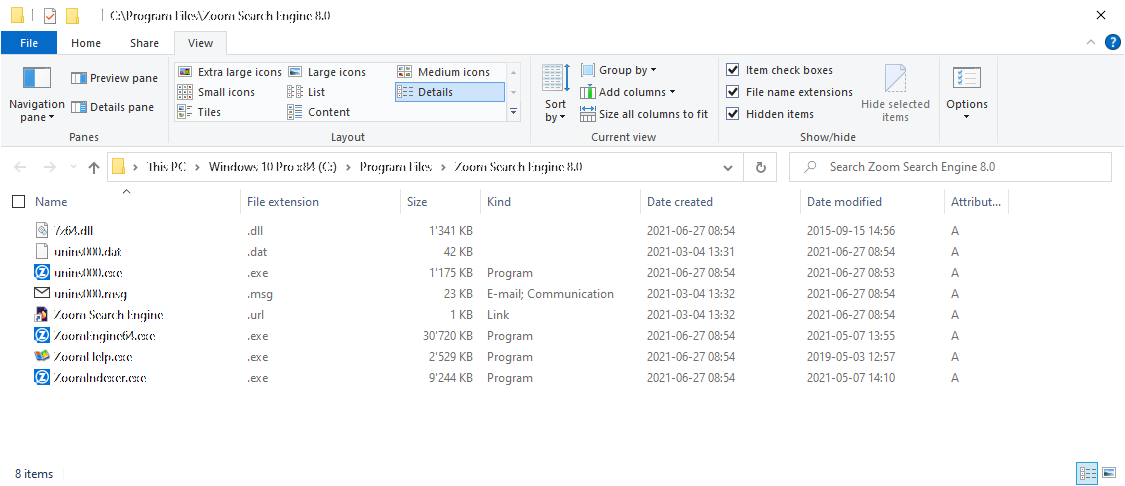Refresh the folder view
The width and height of the screenshot is (1125, 486).
coord(761,167)
